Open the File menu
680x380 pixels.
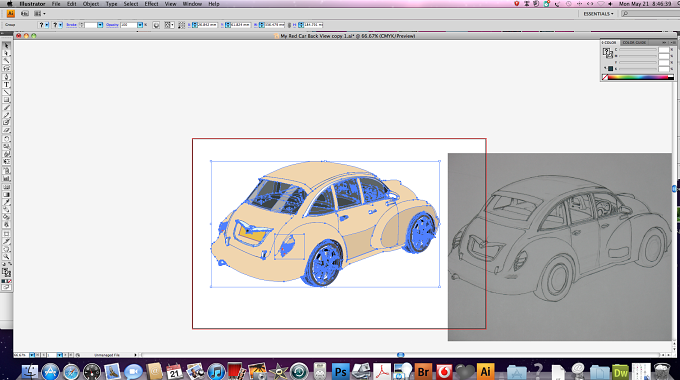point(56,3)
